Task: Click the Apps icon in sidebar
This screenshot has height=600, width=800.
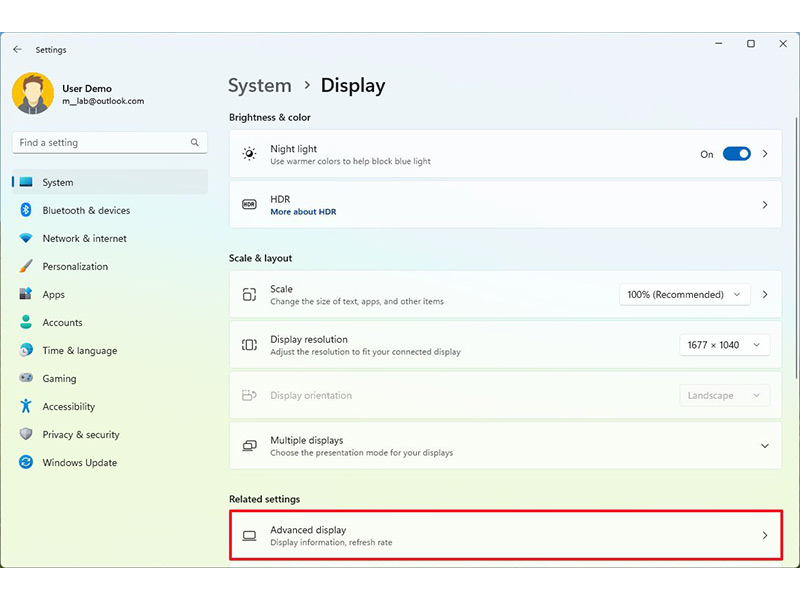Action: (26, 294)
